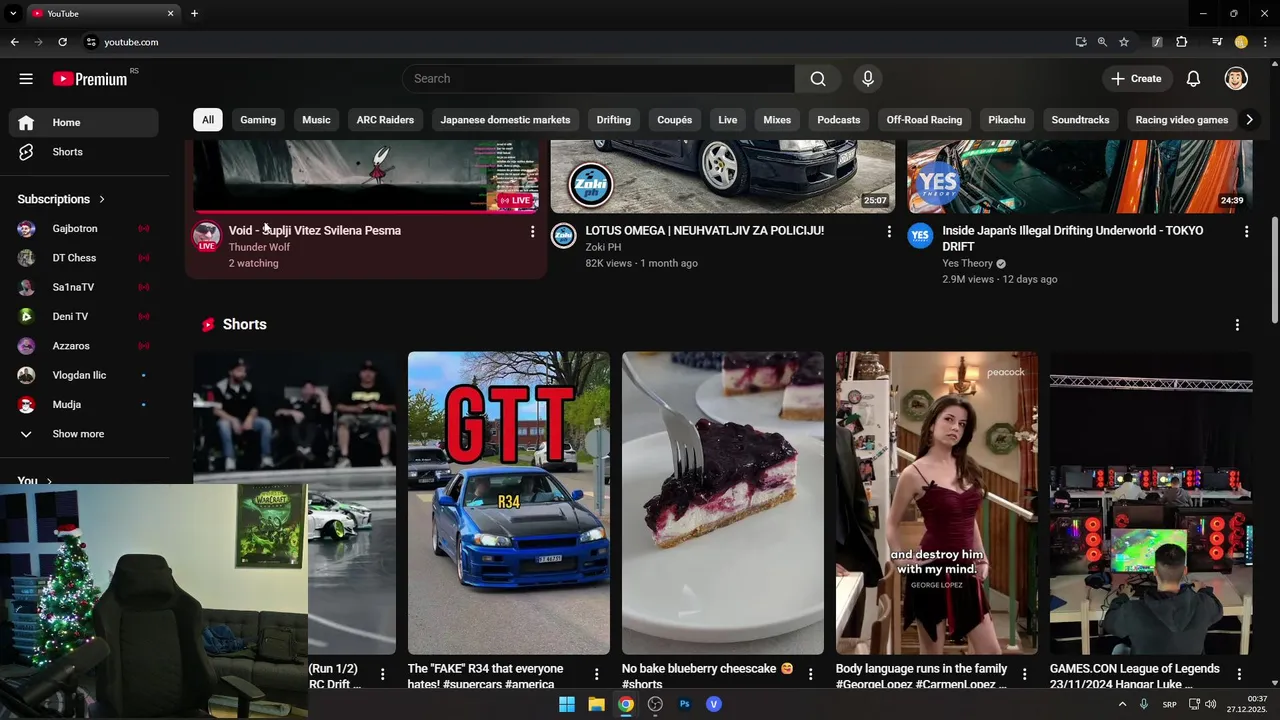
Task: Select the ARC Raiders chip
Action: coord(385,120)
